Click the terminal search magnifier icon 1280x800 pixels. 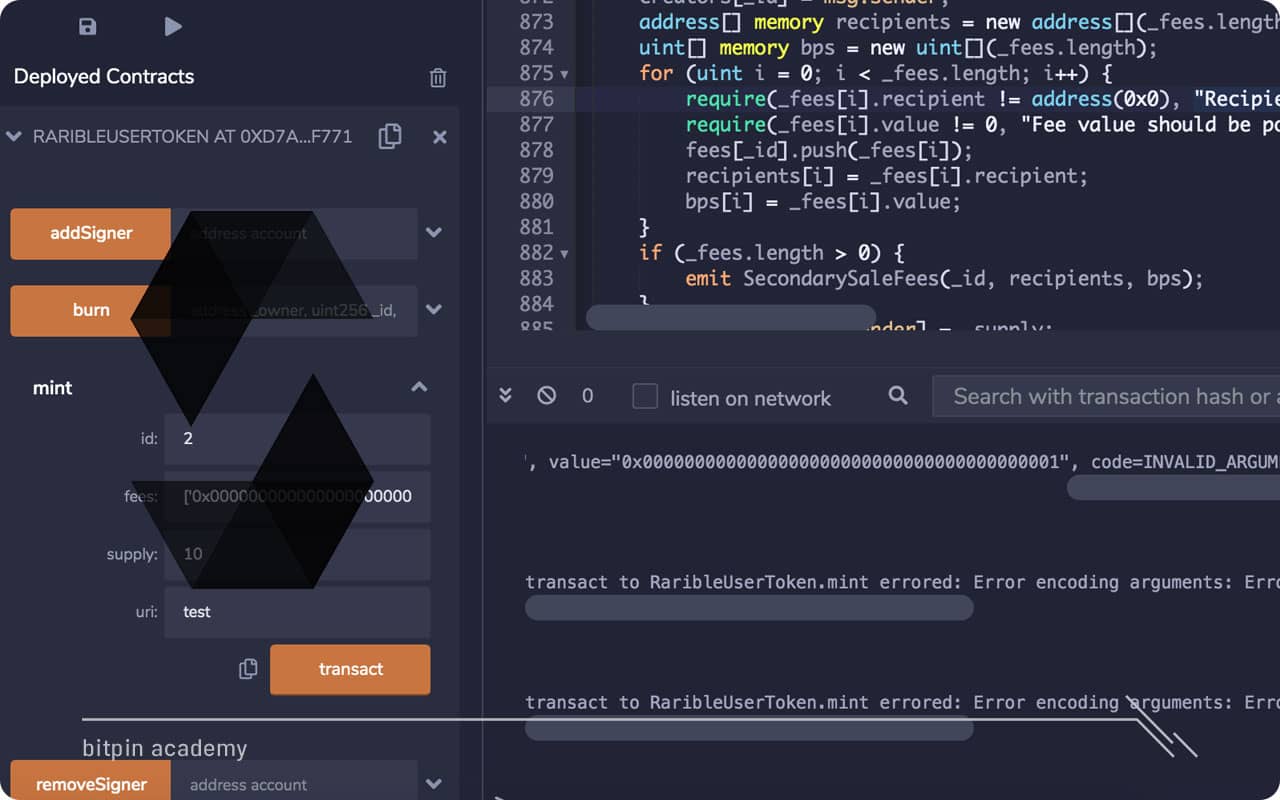(898, 396)
